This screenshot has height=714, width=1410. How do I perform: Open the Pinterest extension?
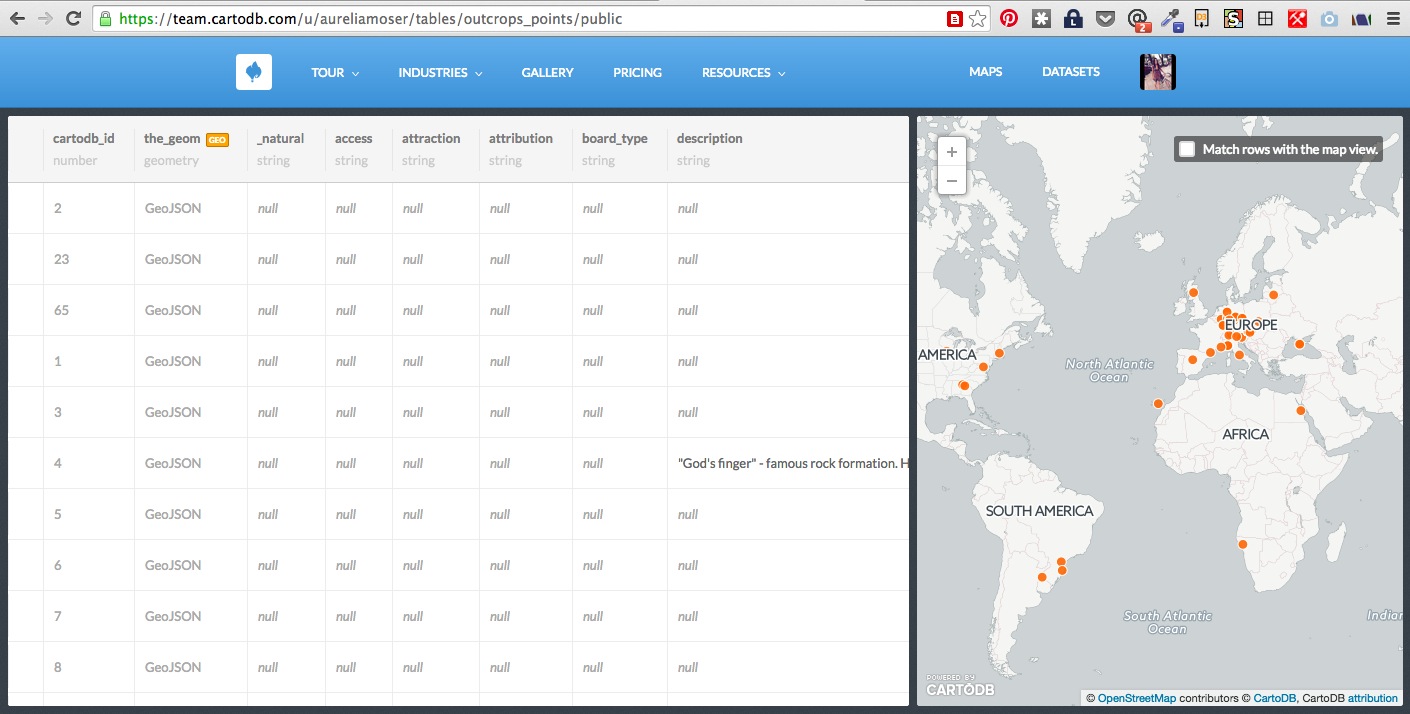point(1009,18)
